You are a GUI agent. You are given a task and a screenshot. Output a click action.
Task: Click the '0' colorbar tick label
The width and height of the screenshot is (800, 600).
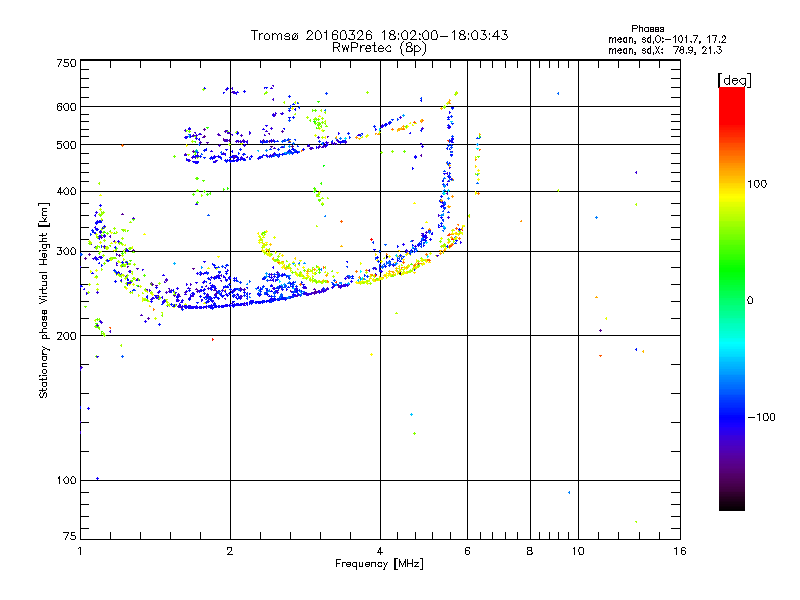tap(750, 300)
